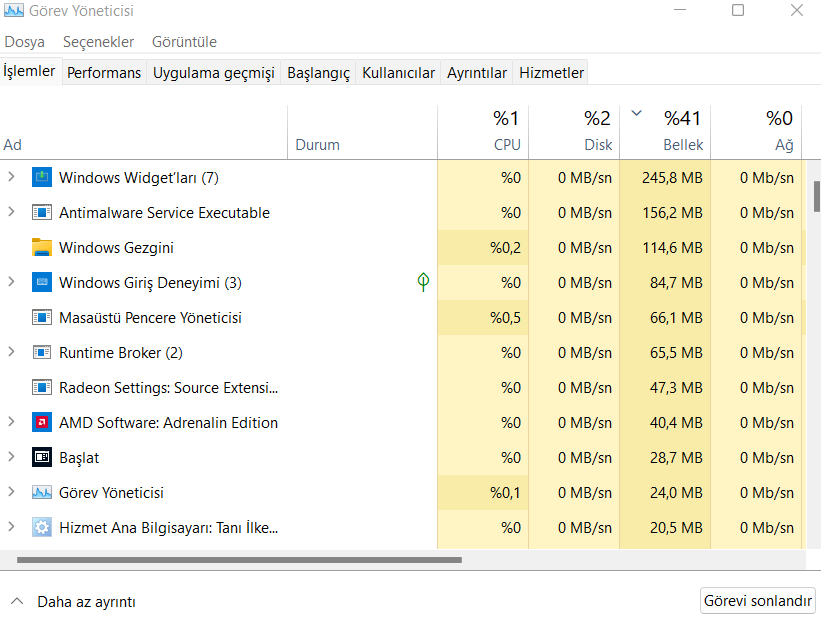Switch to the Performans tab
Screen dimensions: 821x622
[x=104, y=73]
